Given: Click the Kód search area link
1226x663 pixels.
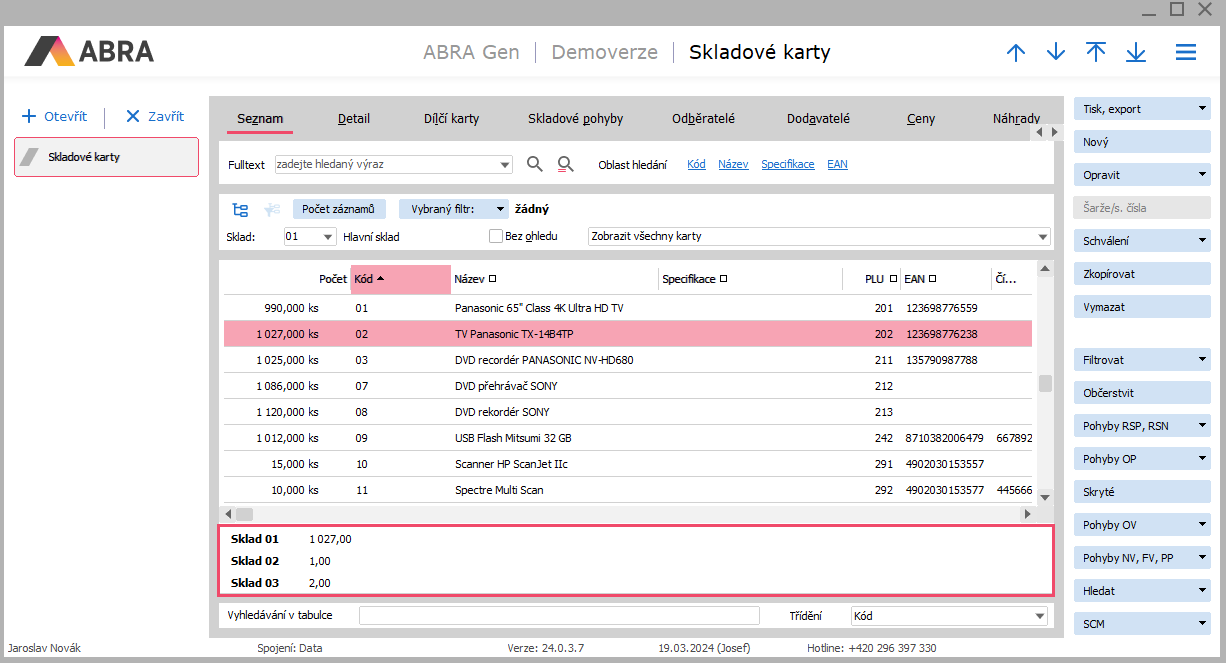Looking at the screenshot, I should click(696, 165).
